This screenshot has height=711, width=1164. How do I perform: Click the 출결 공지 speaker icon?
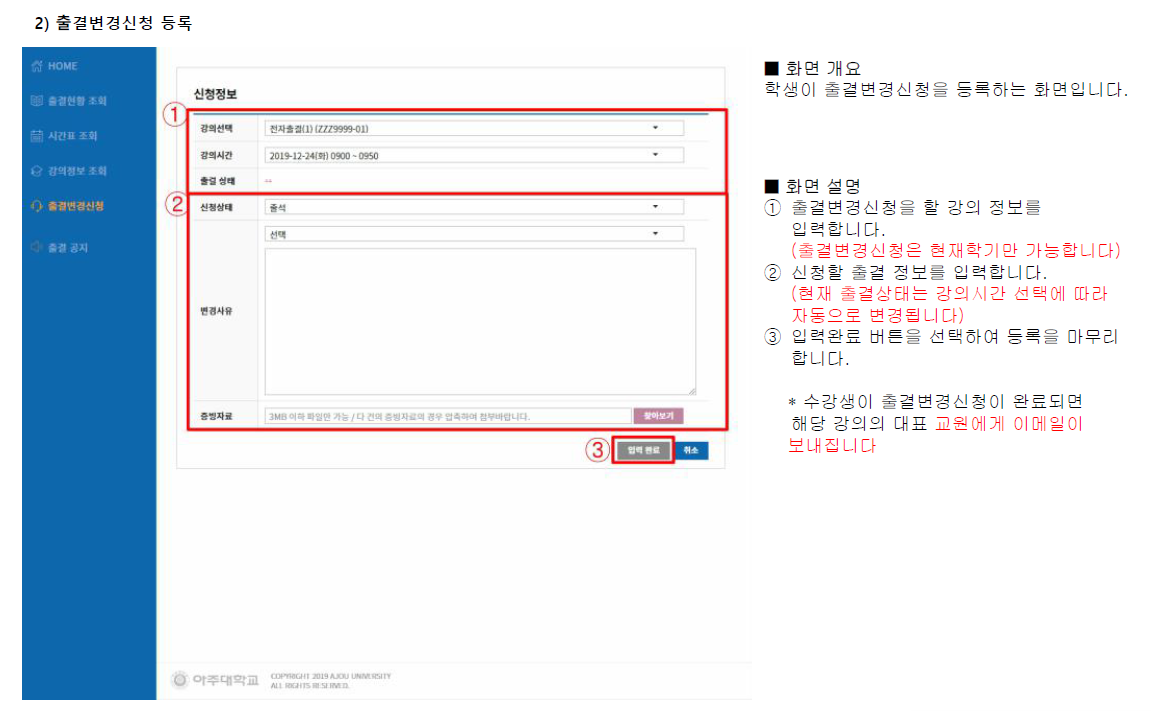pos(37,247)
